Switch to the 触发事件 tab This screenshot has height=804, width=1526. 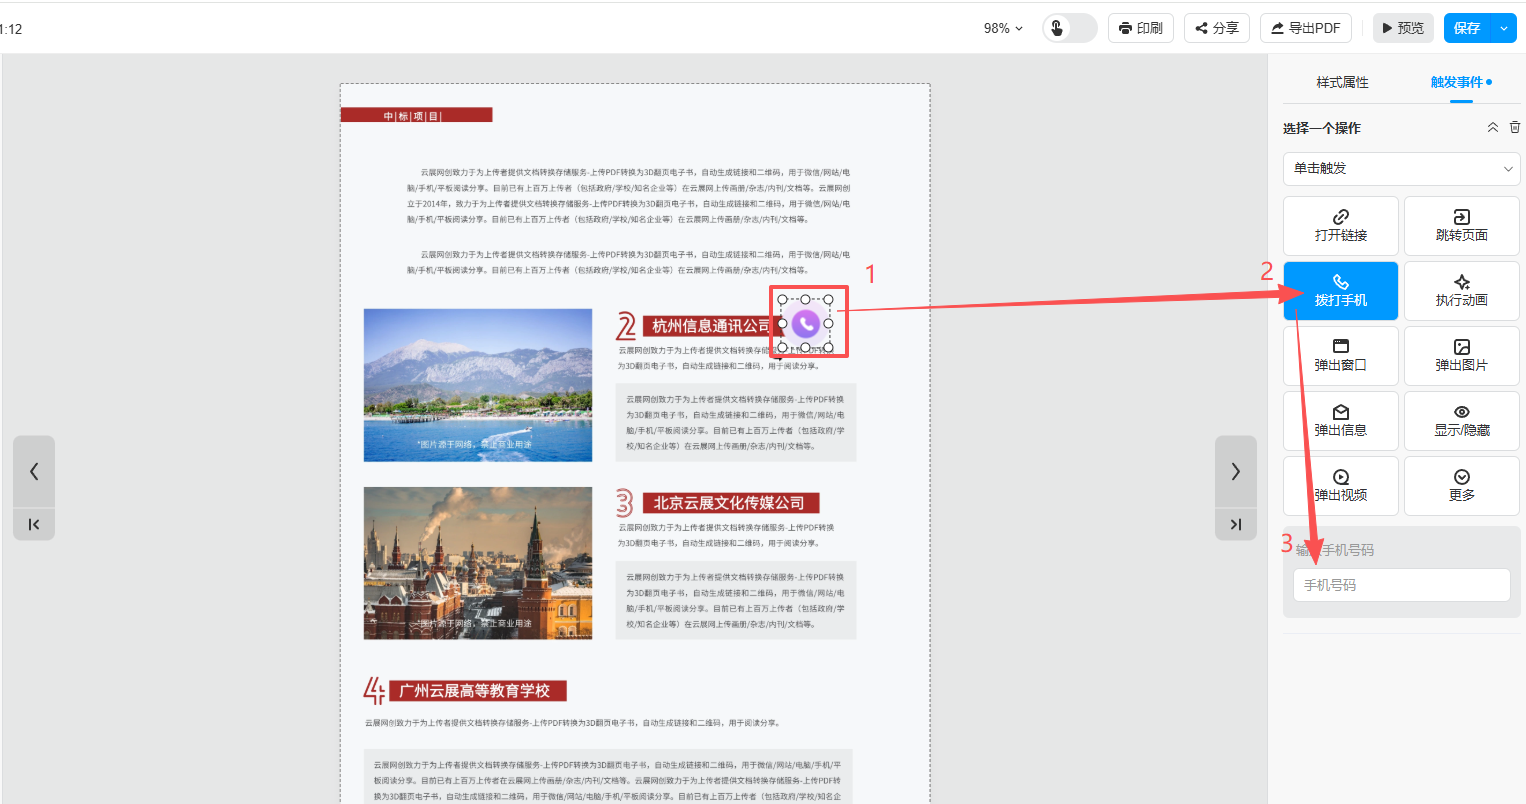coord(1456,82)
